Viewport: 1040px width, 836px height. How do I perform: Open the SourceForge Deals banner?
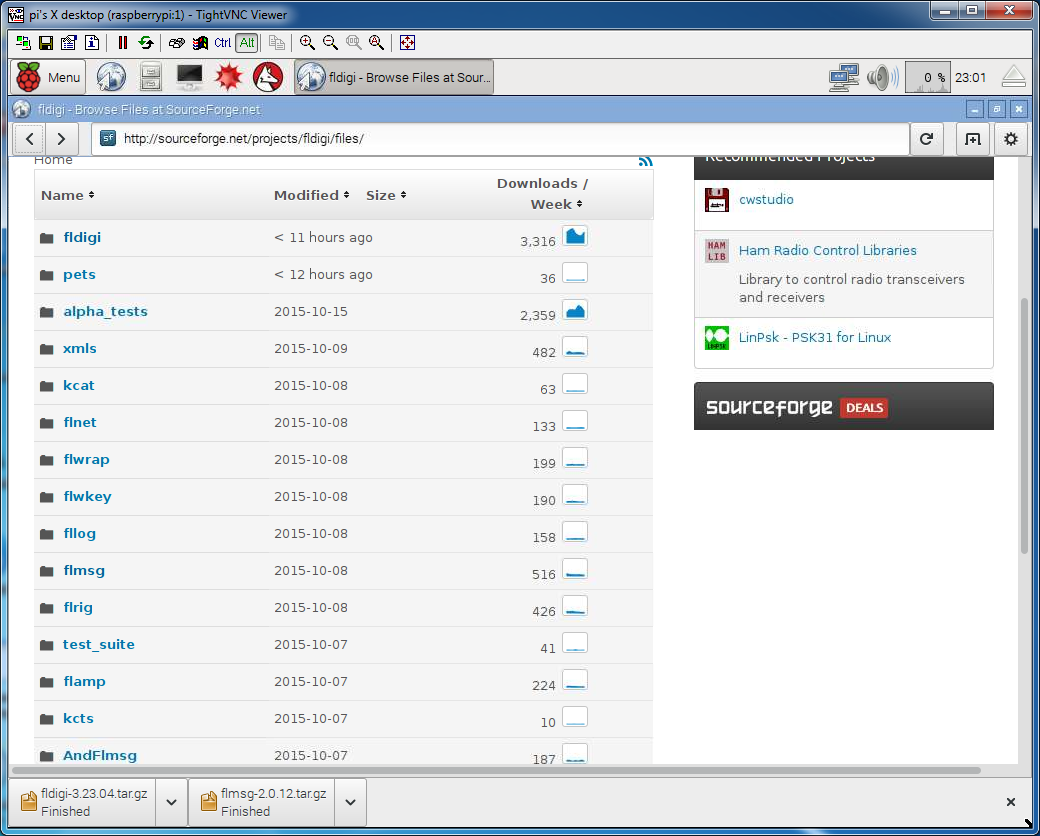pos(844,406)
